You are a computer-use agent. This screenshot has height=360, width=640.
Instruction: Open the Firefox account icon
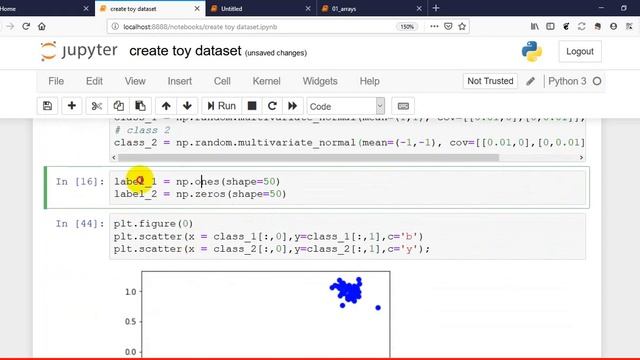pyautogui.click(x=613, y=27)
